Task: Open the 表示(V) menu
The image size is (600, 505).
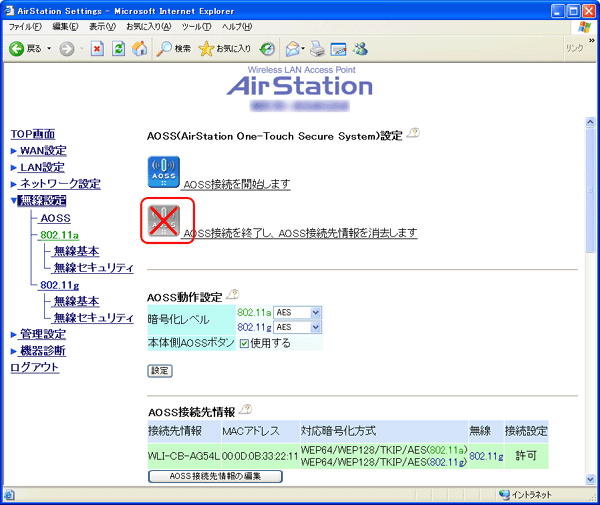Action: 102,27
